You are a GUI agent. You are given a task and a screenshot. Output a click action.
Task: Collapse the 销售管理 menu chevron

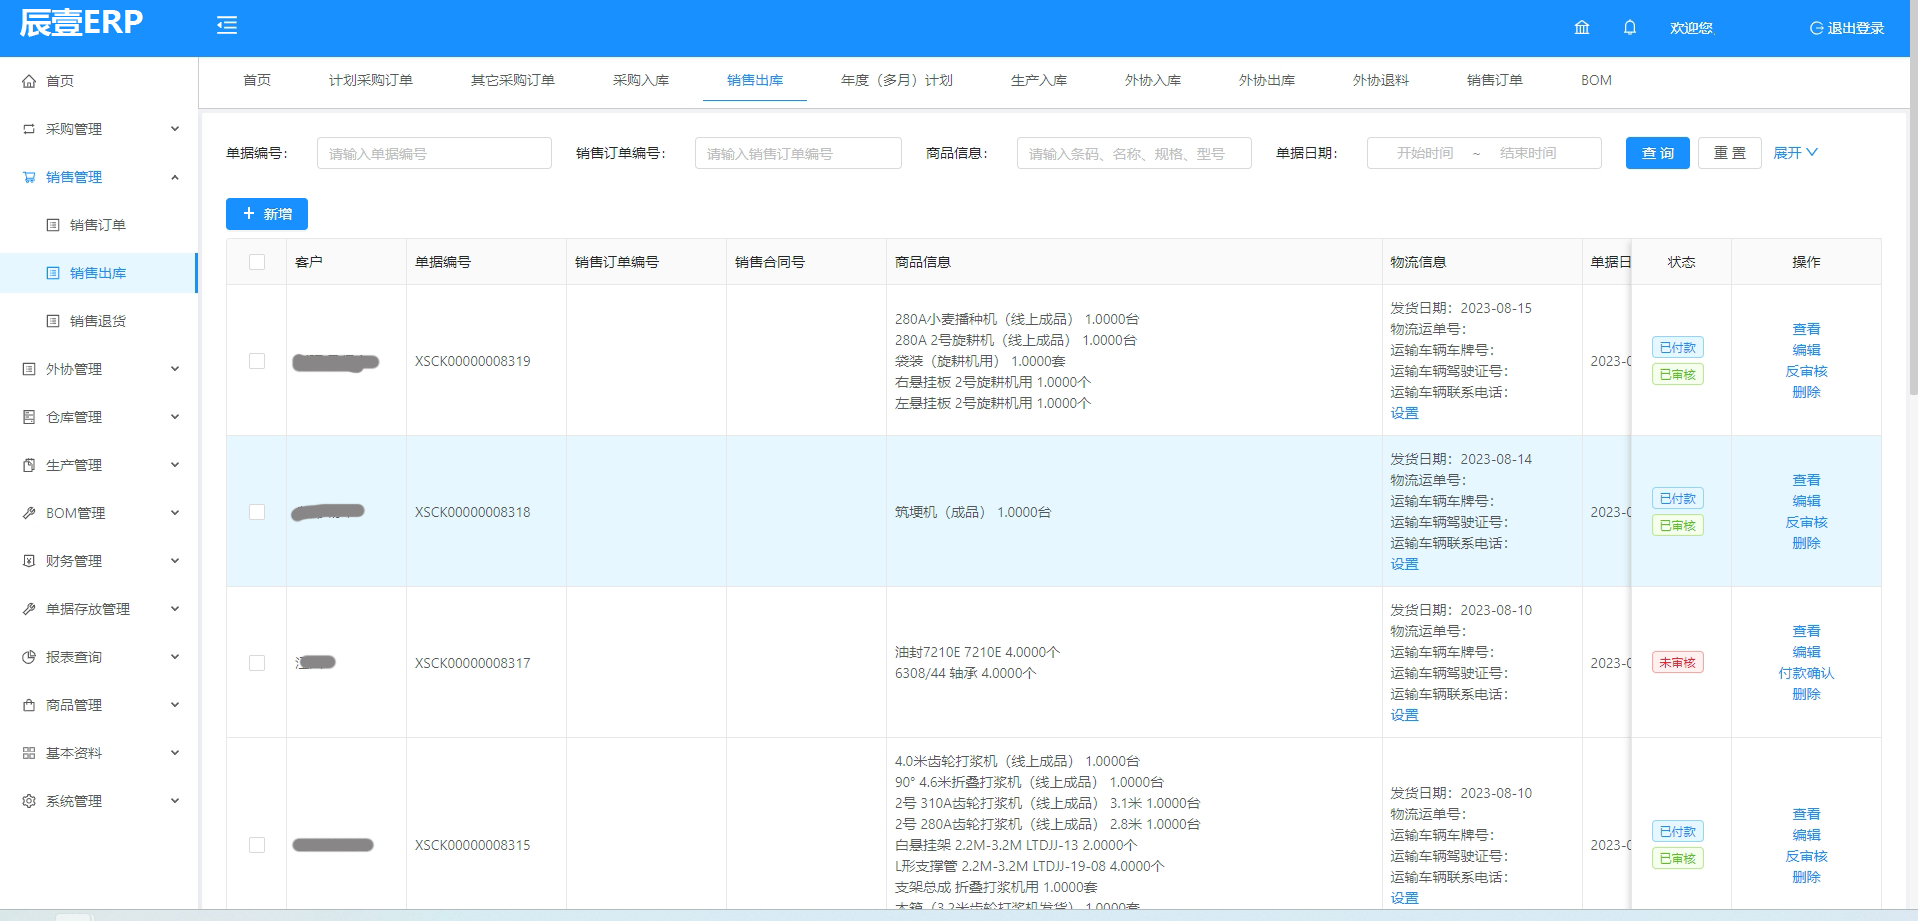click(175, 177)
